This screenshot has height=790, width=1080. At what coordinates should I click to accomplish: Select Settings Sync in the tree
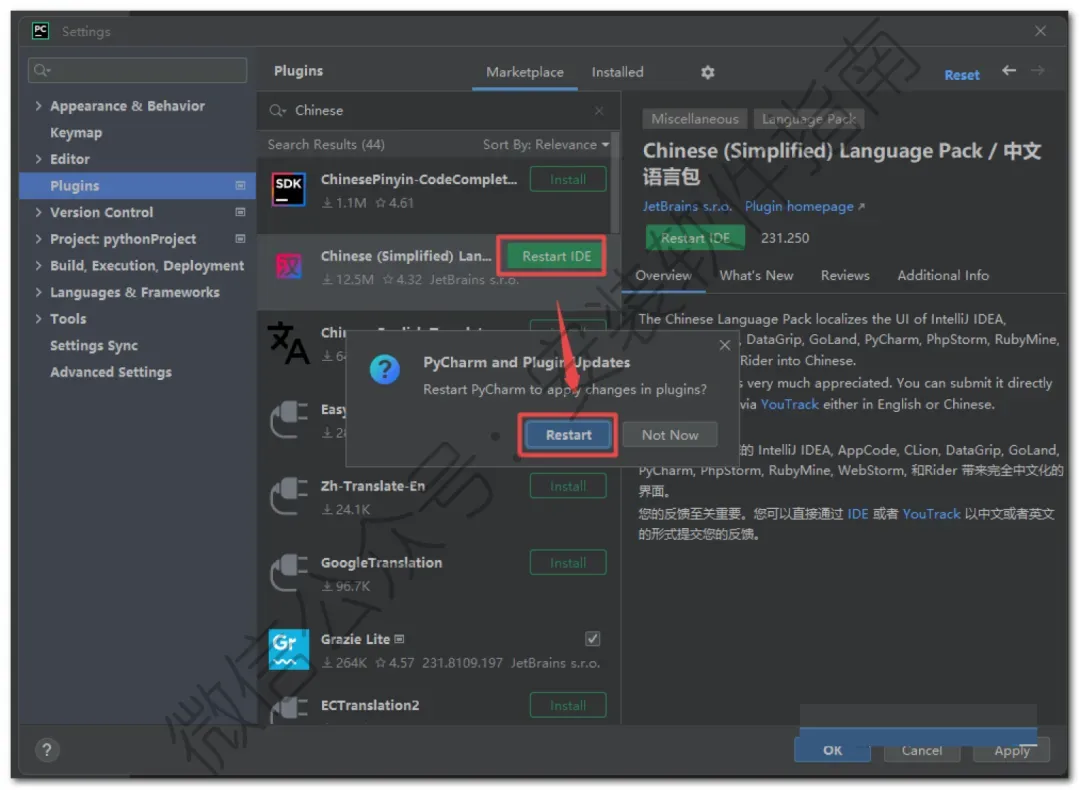coord(94,345)
